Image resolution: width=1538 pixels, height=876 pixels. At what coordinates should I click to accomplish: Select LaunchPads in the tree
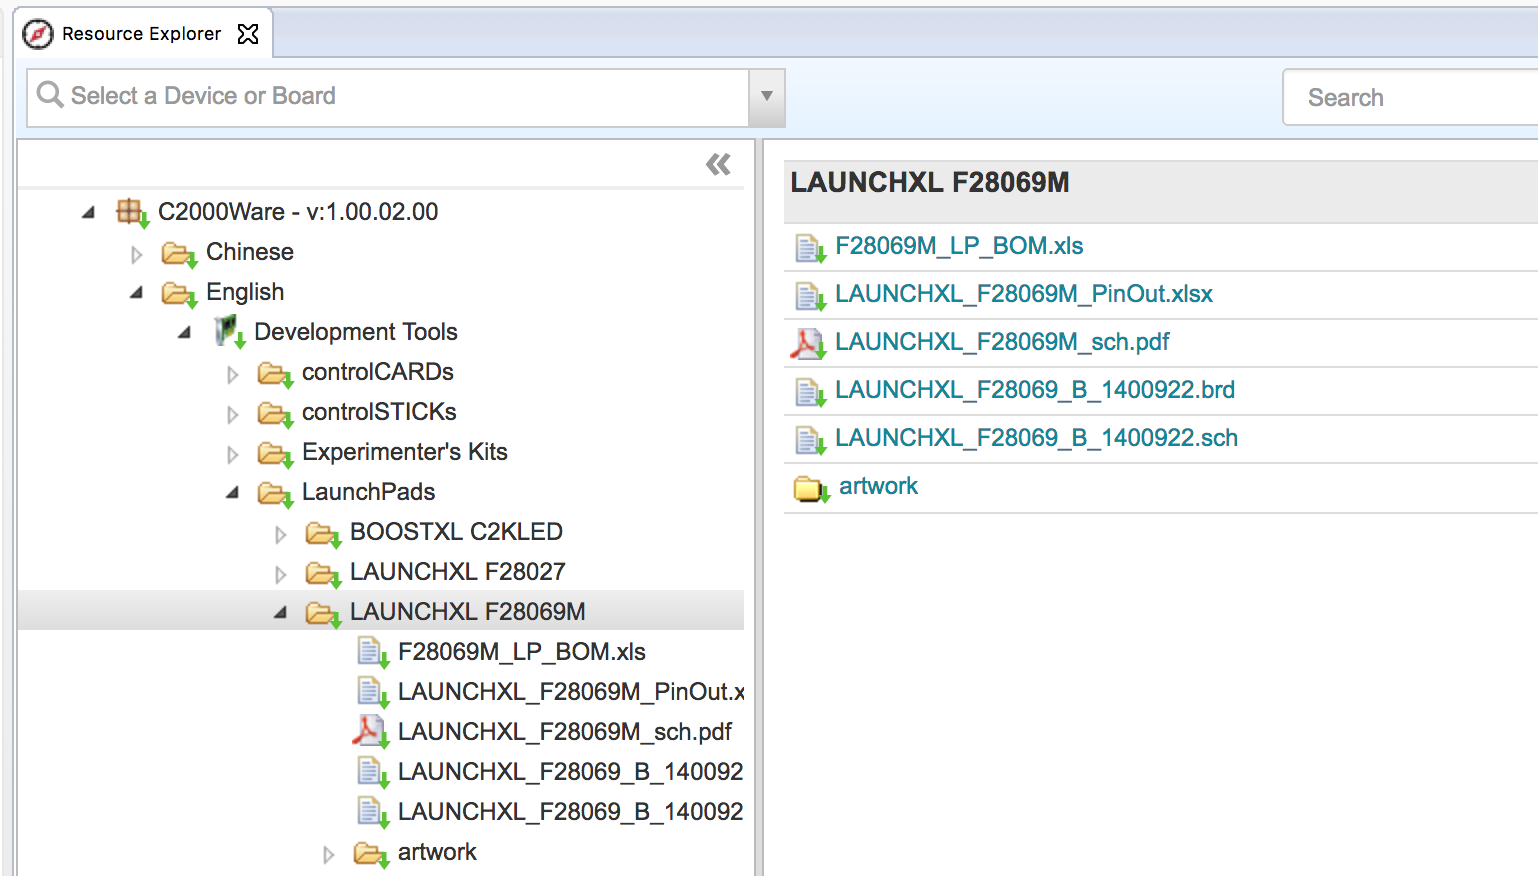[369, 492]
